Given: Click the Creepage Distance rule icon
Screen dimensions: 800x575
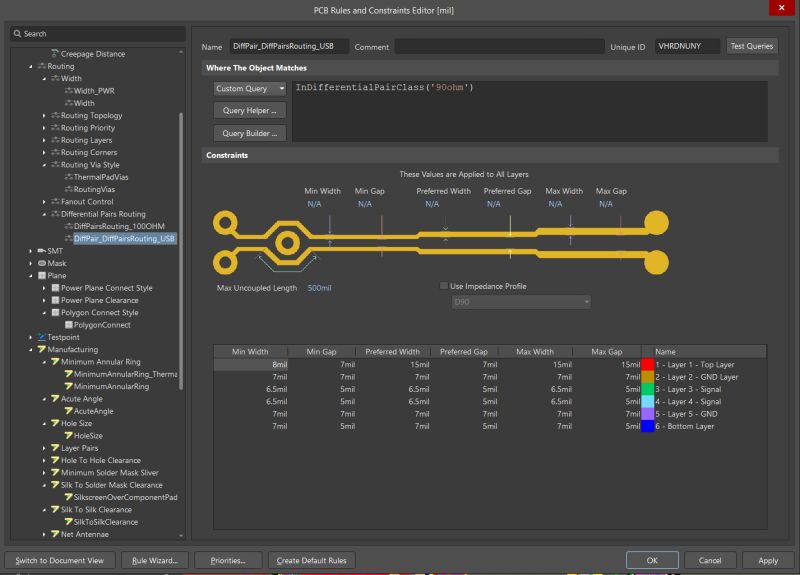Looking at the screenshot, I should click(x=55, y=54).
